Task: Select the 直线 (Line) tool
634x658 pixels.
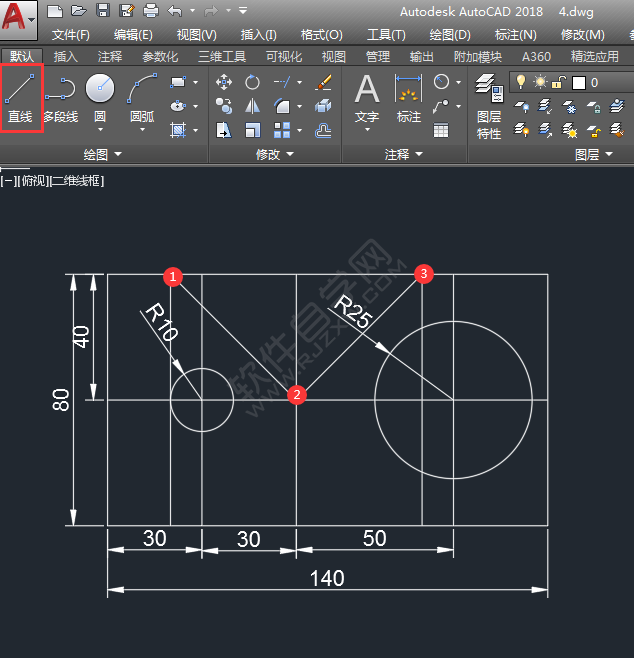Action: point(20,100)
